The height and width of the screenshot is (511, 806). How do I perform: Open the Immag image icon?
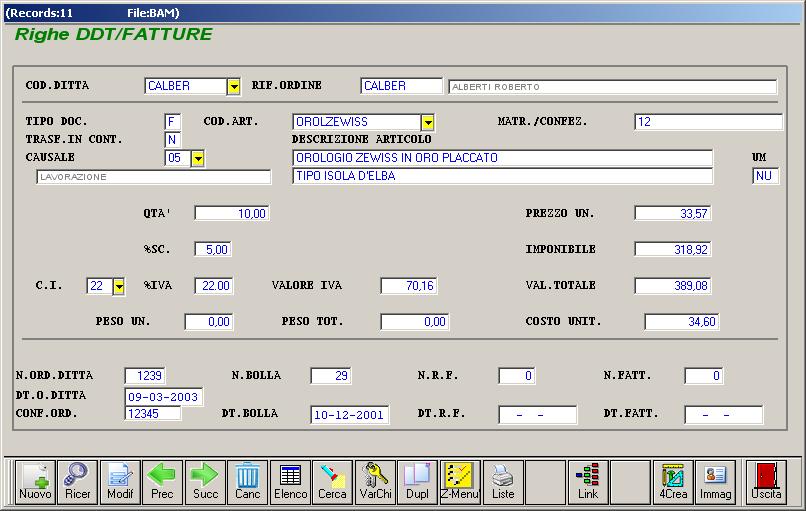(x=716, y=482)
